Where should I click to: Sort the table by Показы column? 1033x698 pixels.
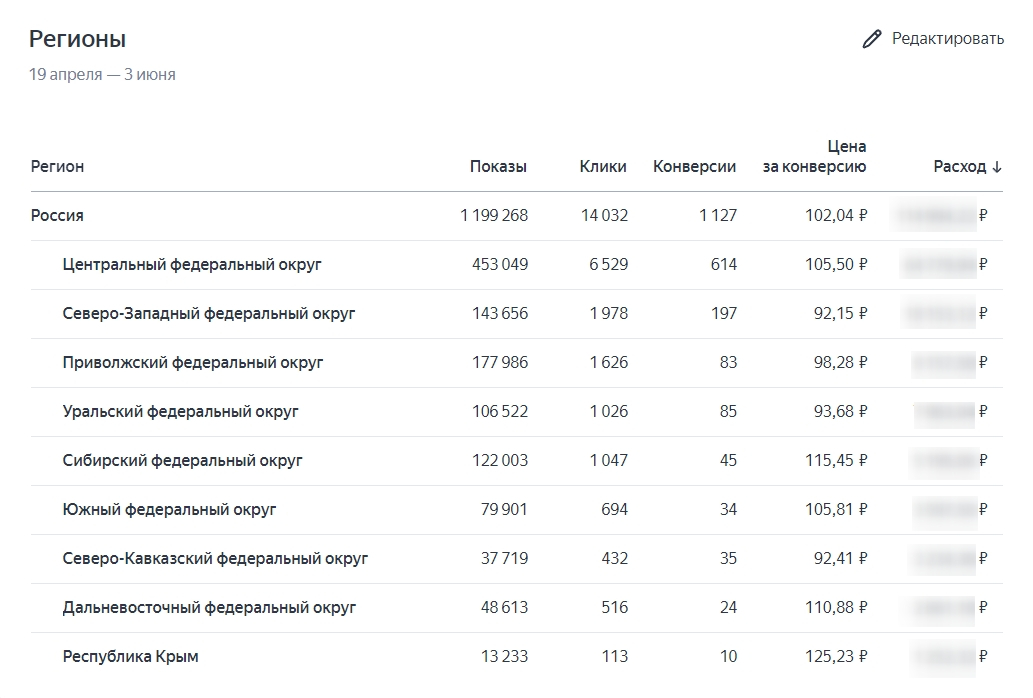click(x=498, y=167)
